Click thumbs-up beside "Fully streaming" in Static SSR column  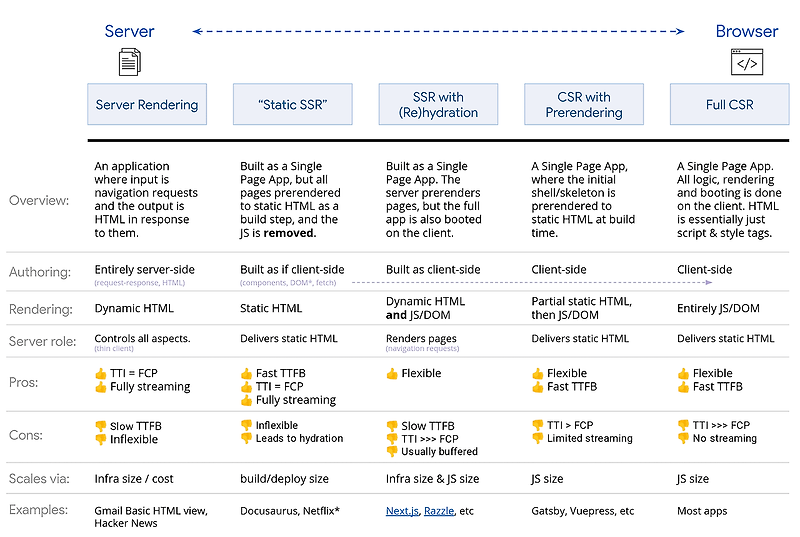coord(247,399)
